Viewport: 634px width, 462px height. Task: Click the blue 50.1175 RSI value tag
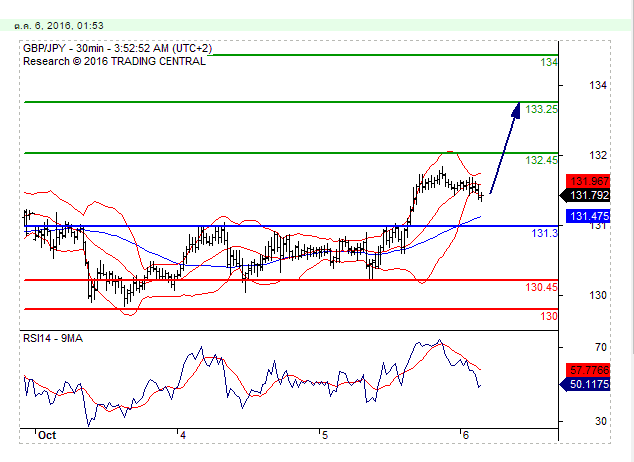coord(585,384)
